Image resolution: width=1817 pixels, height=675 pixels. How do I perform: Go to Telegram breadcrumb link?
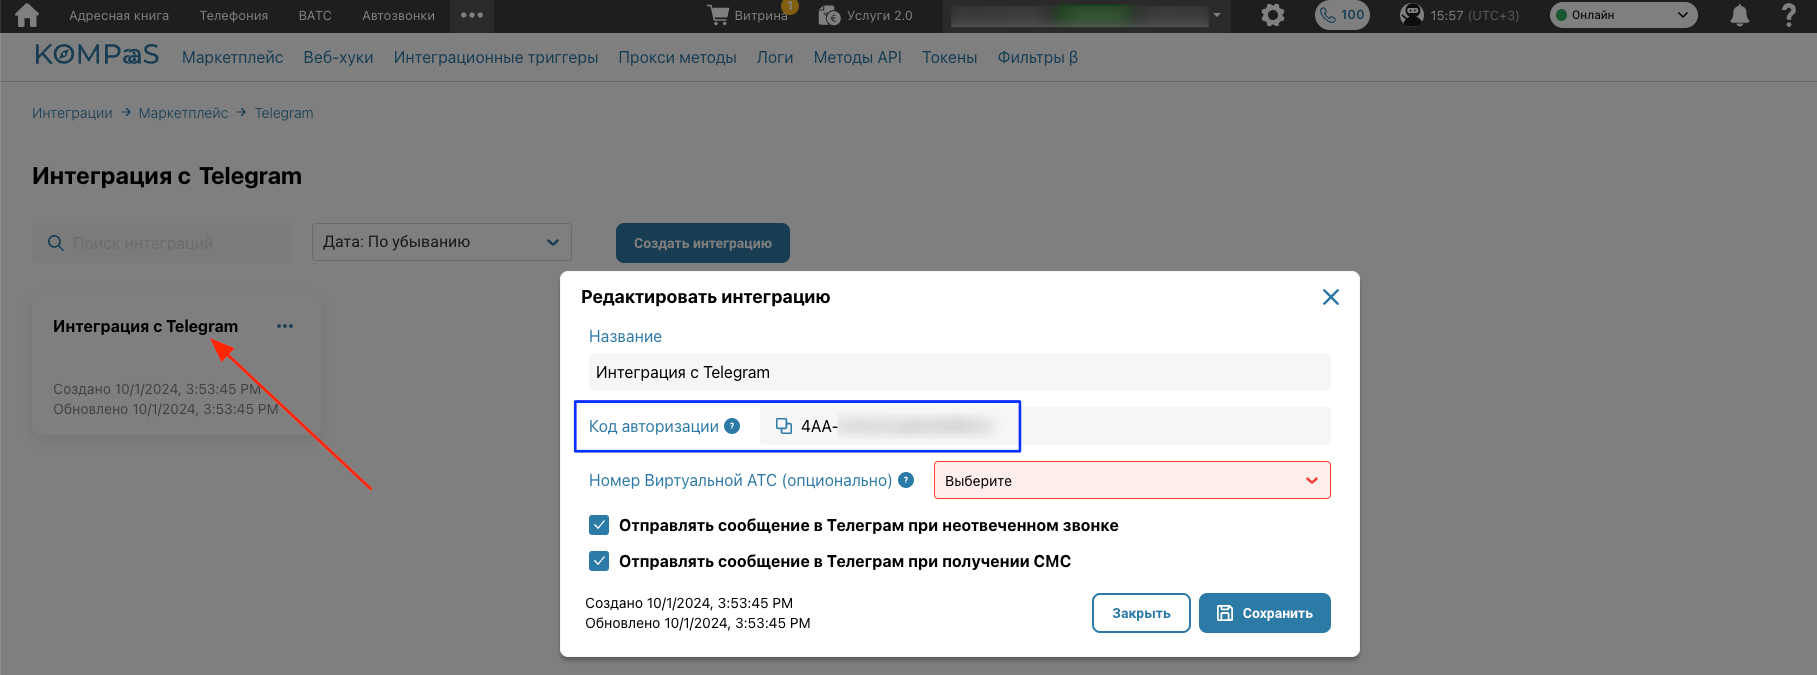pyautogui.click(x=284, y=113)
